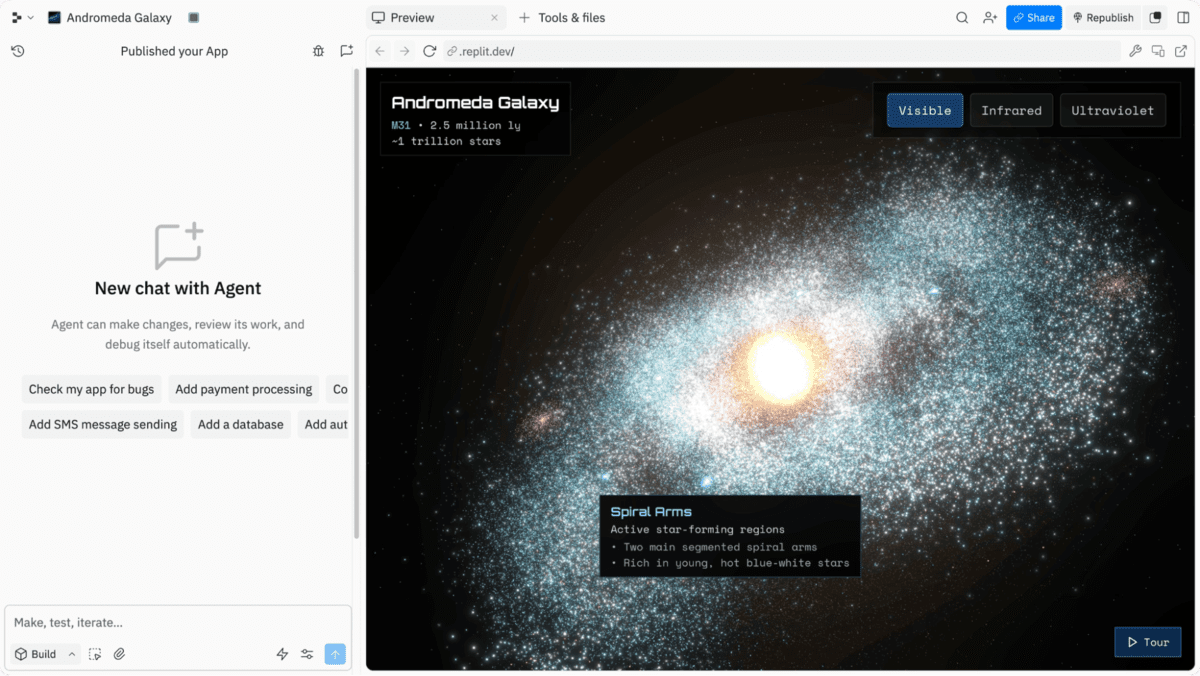1200x676 pixels.
Task: Switch galaxy view to Infrared
Action: click(1011, 110)
